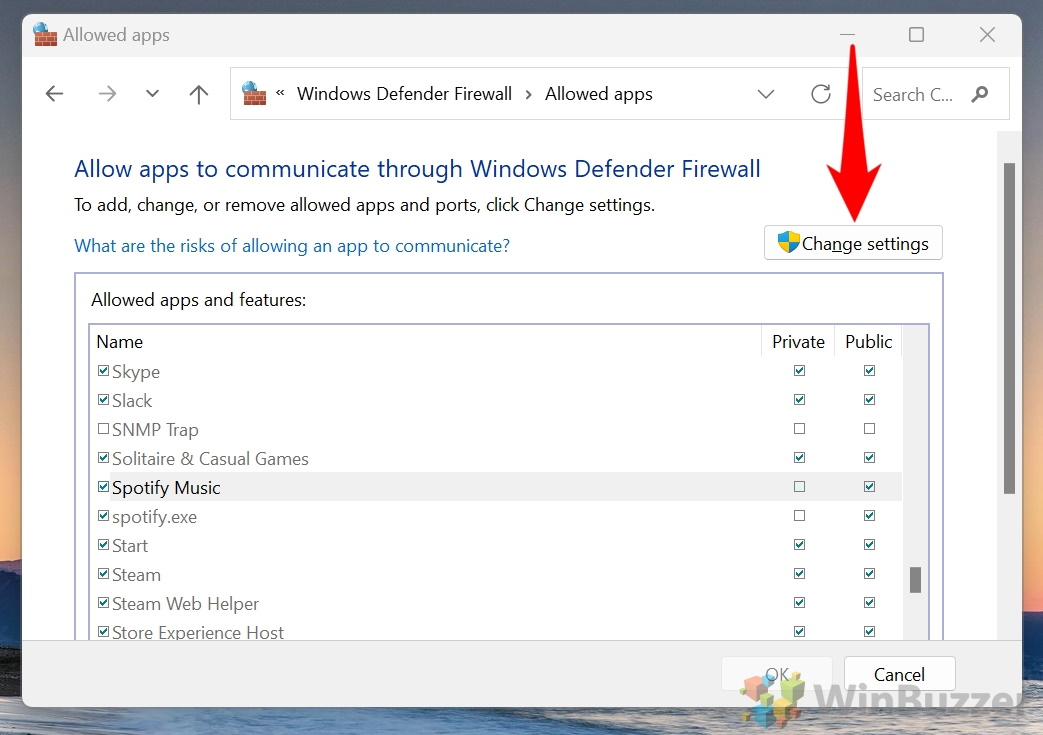Click the Cancel button
Screen dimensions: 1043x735
pyautogui.click(x=899, y=674)
